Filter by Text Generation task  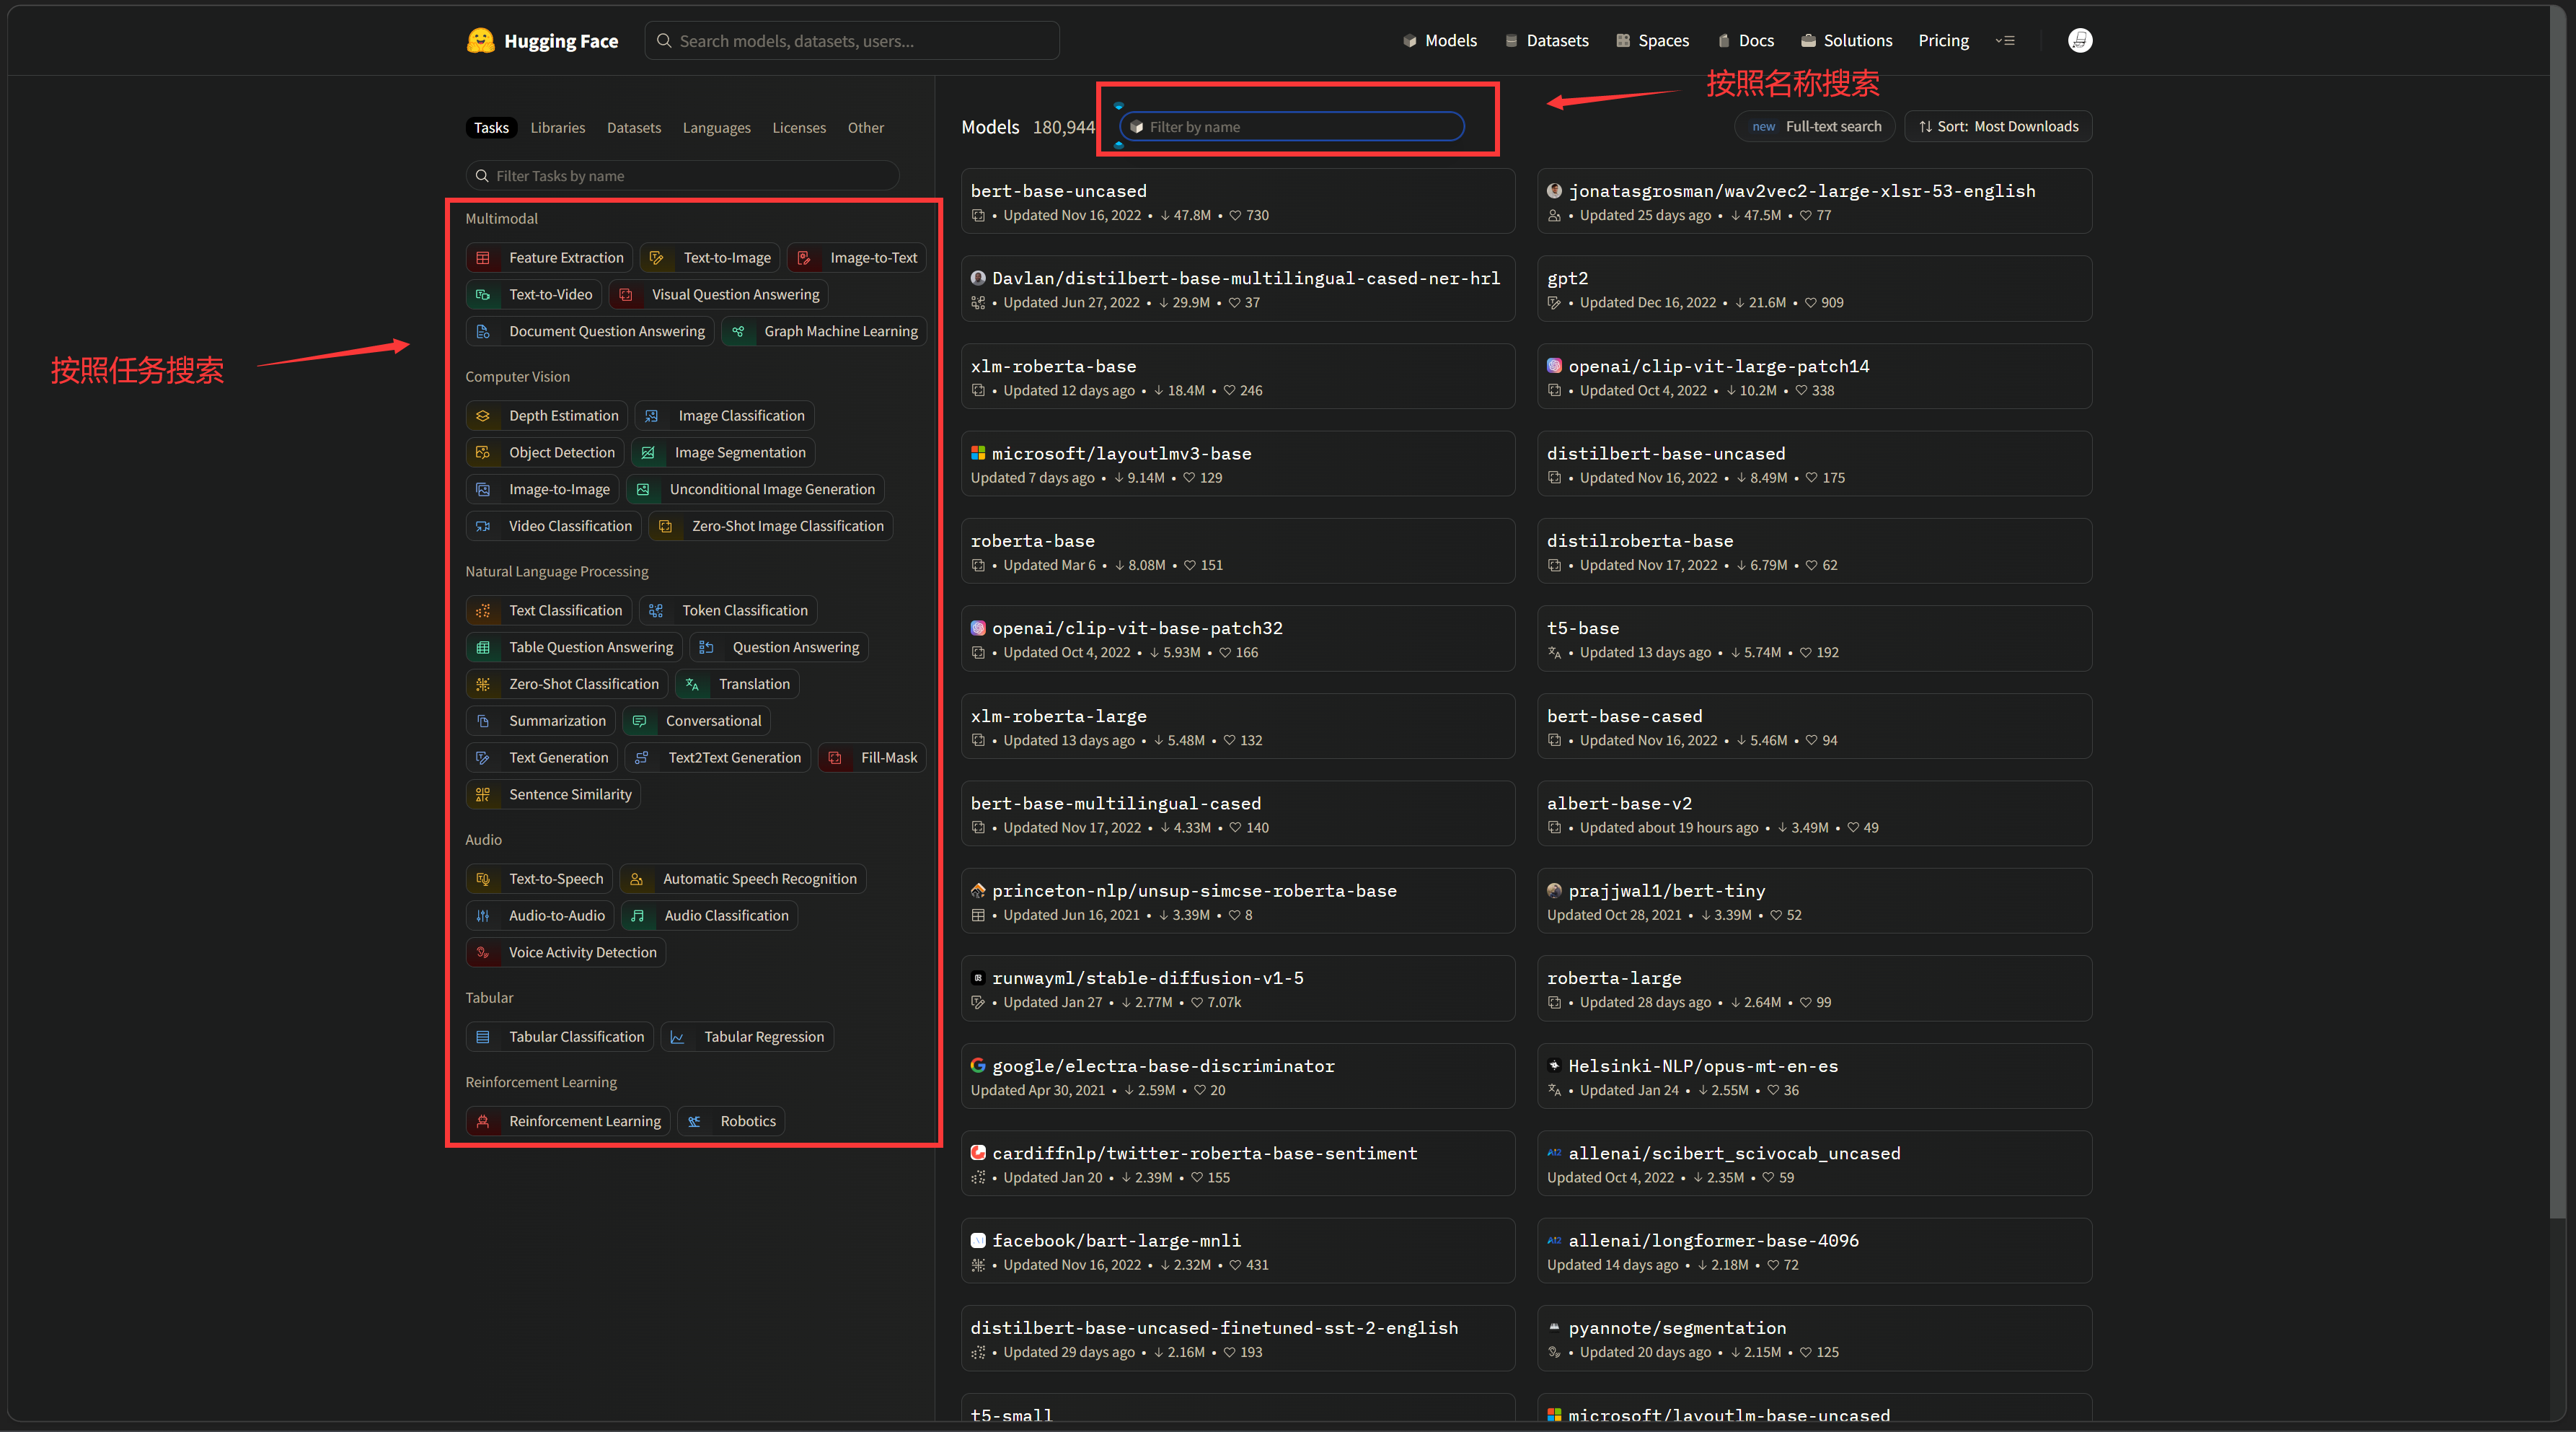tap(541, 759)
